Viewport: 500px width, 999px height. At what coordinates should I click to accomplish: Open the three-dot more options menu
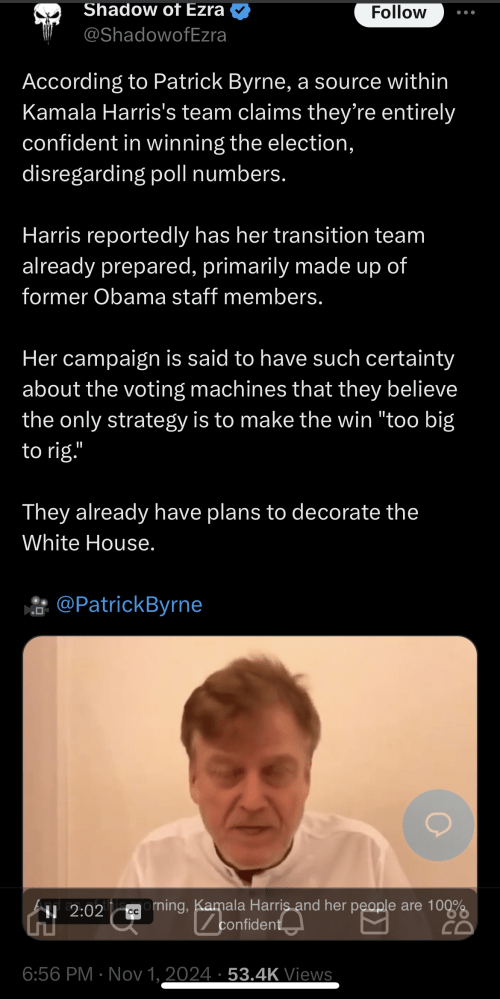coord(466,13)
